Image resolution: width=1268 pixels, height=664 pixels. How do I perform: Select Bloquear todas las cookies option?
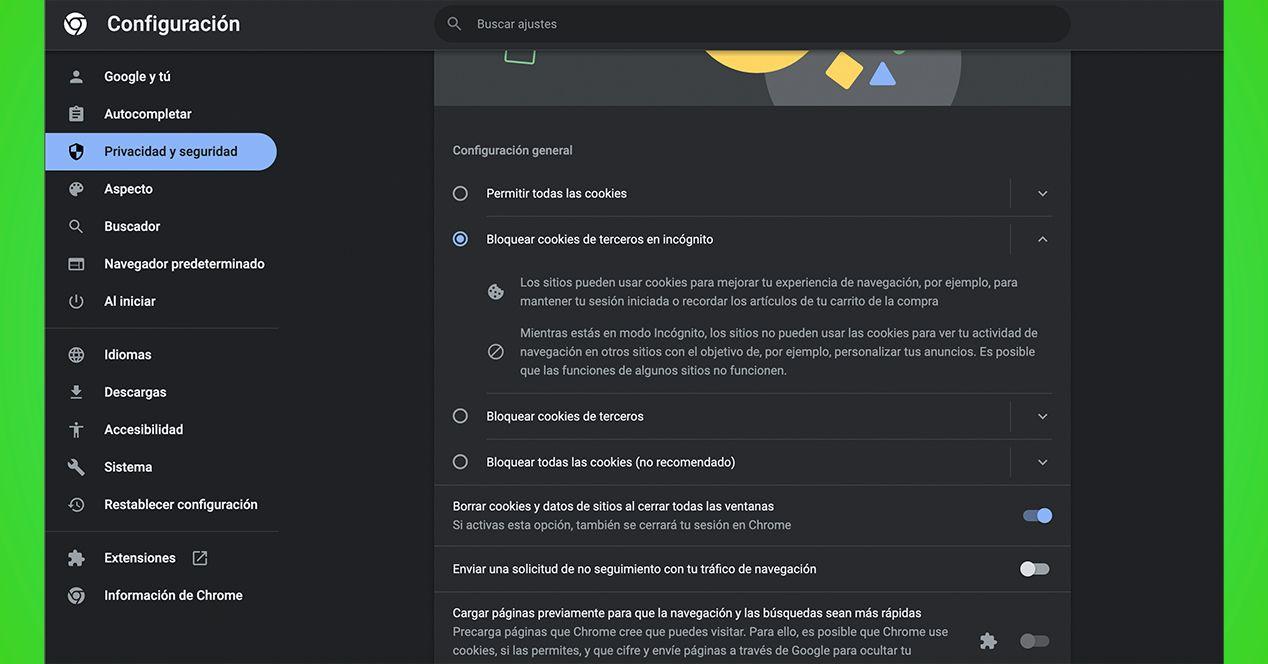pyautogui.click(x=460, y=462)
